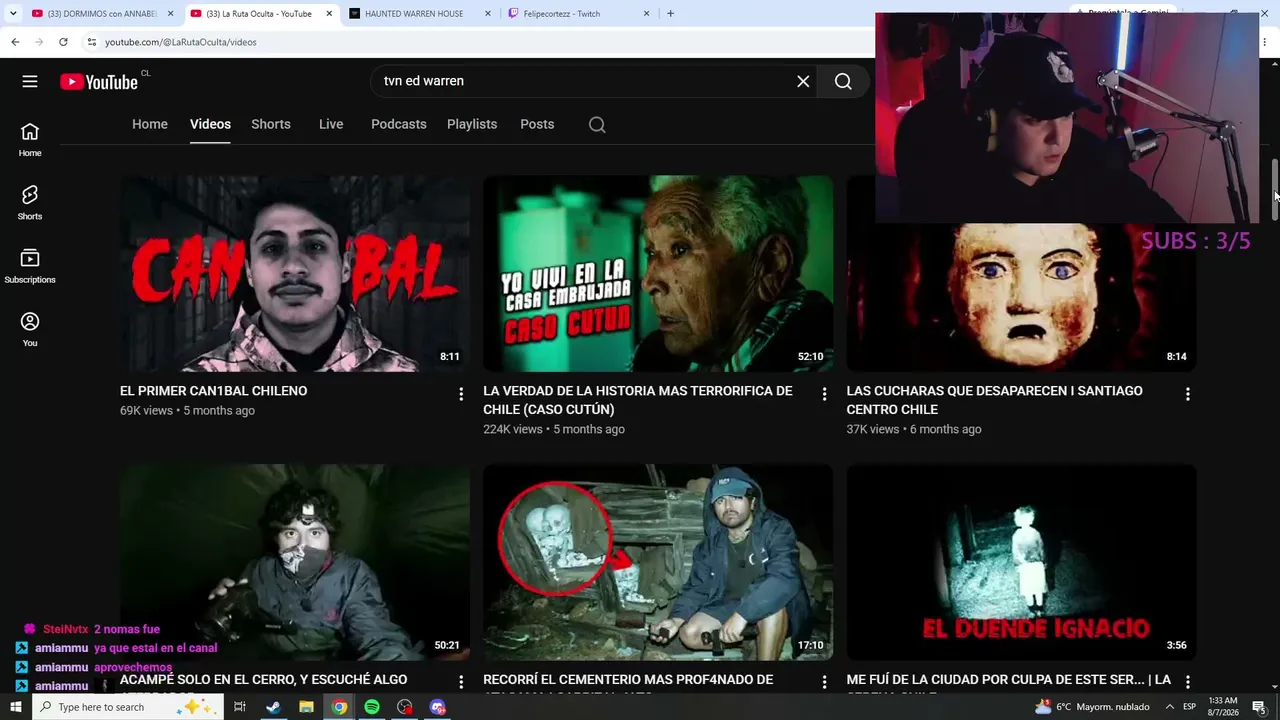Open LA VERDAD DE LA HISTORIA MAS TERRORIFICA title
Screen dimensions: 1280x720
click(638, 400)
